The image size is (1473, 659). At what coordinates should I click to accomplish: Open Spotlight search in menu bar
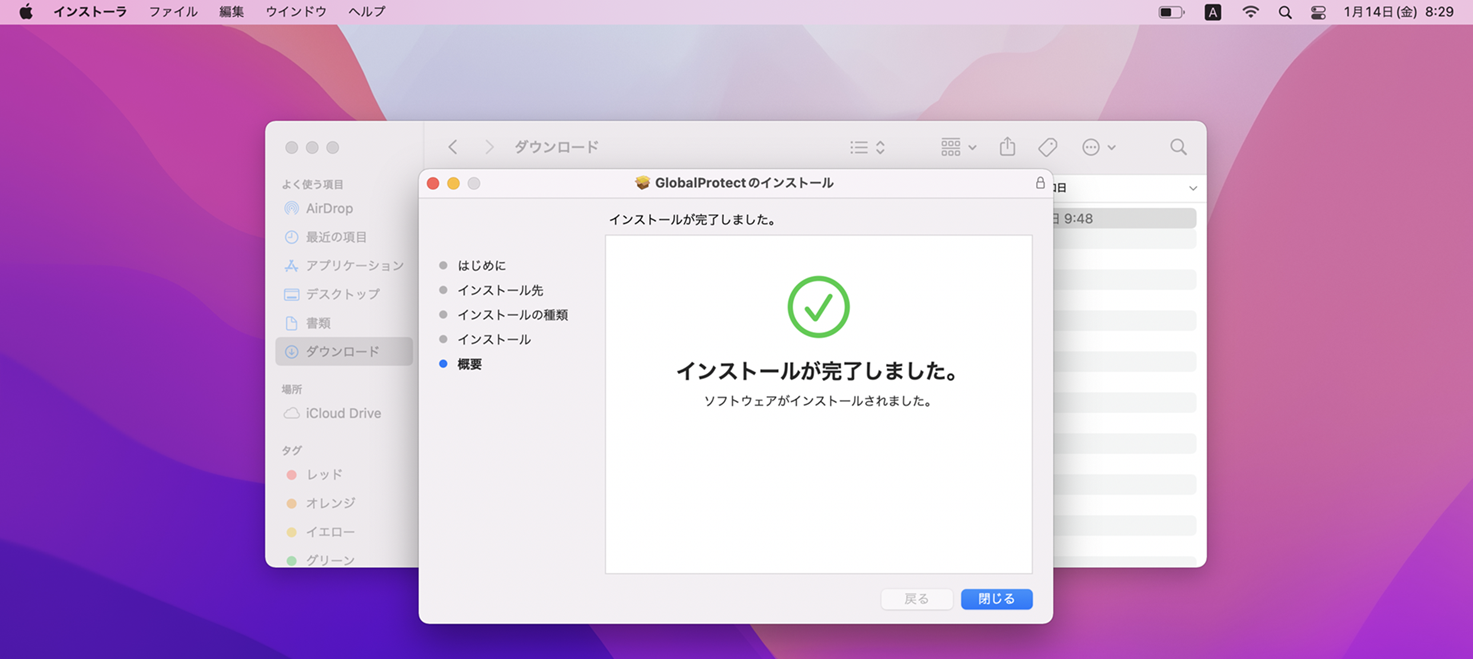pos(1285,12)
